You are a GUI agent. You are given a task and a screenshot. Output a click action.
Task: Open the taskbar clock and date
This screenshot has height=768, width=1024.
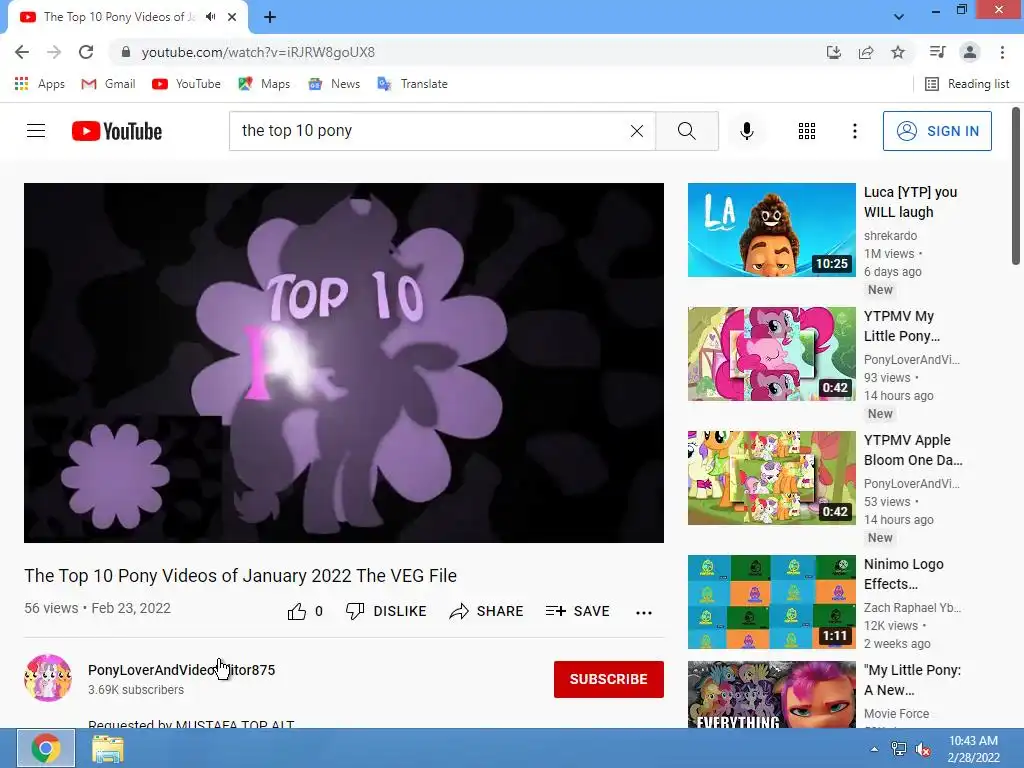tap(973, 749)
